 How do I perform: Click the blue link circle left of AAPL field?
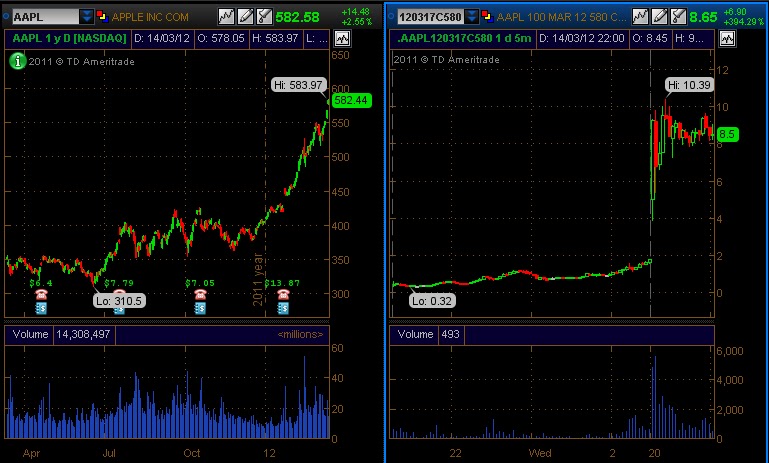coord(6,17)
